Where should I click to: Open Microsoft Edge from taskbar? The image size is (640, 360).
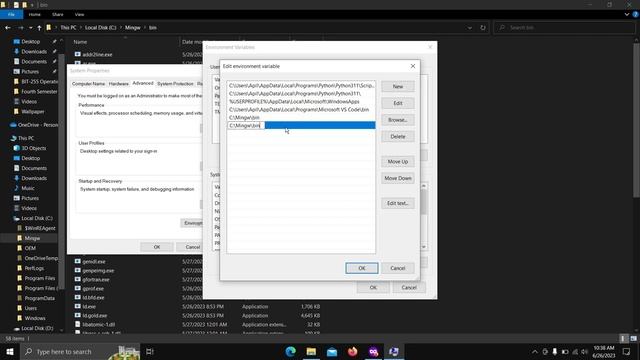pos(290,351)
